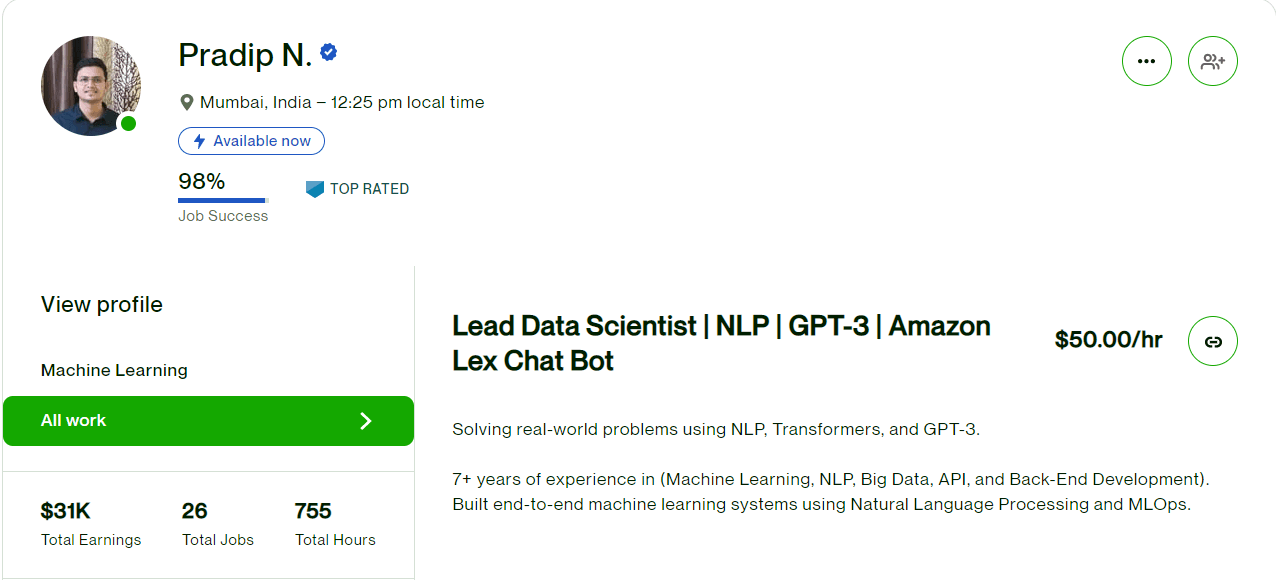The image size is (1276, 580).
Task: Select the All work tab
Action: coord(72,420)
